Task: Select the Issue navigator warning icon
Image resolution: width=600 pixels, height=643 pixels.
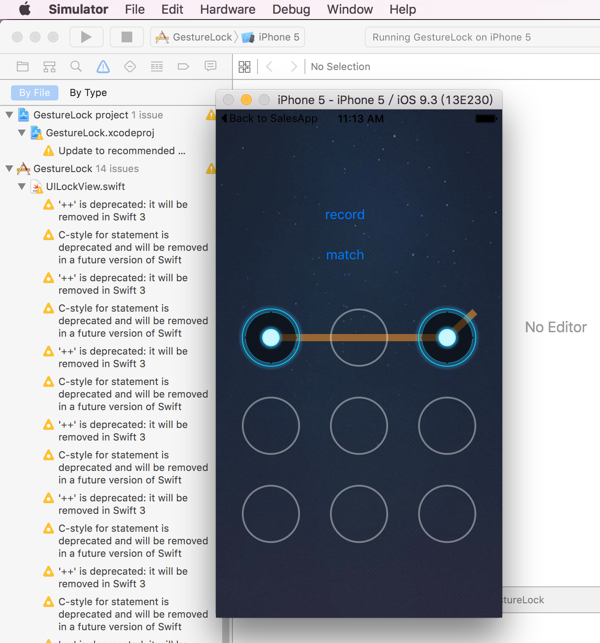Action: tap(103, 66)
